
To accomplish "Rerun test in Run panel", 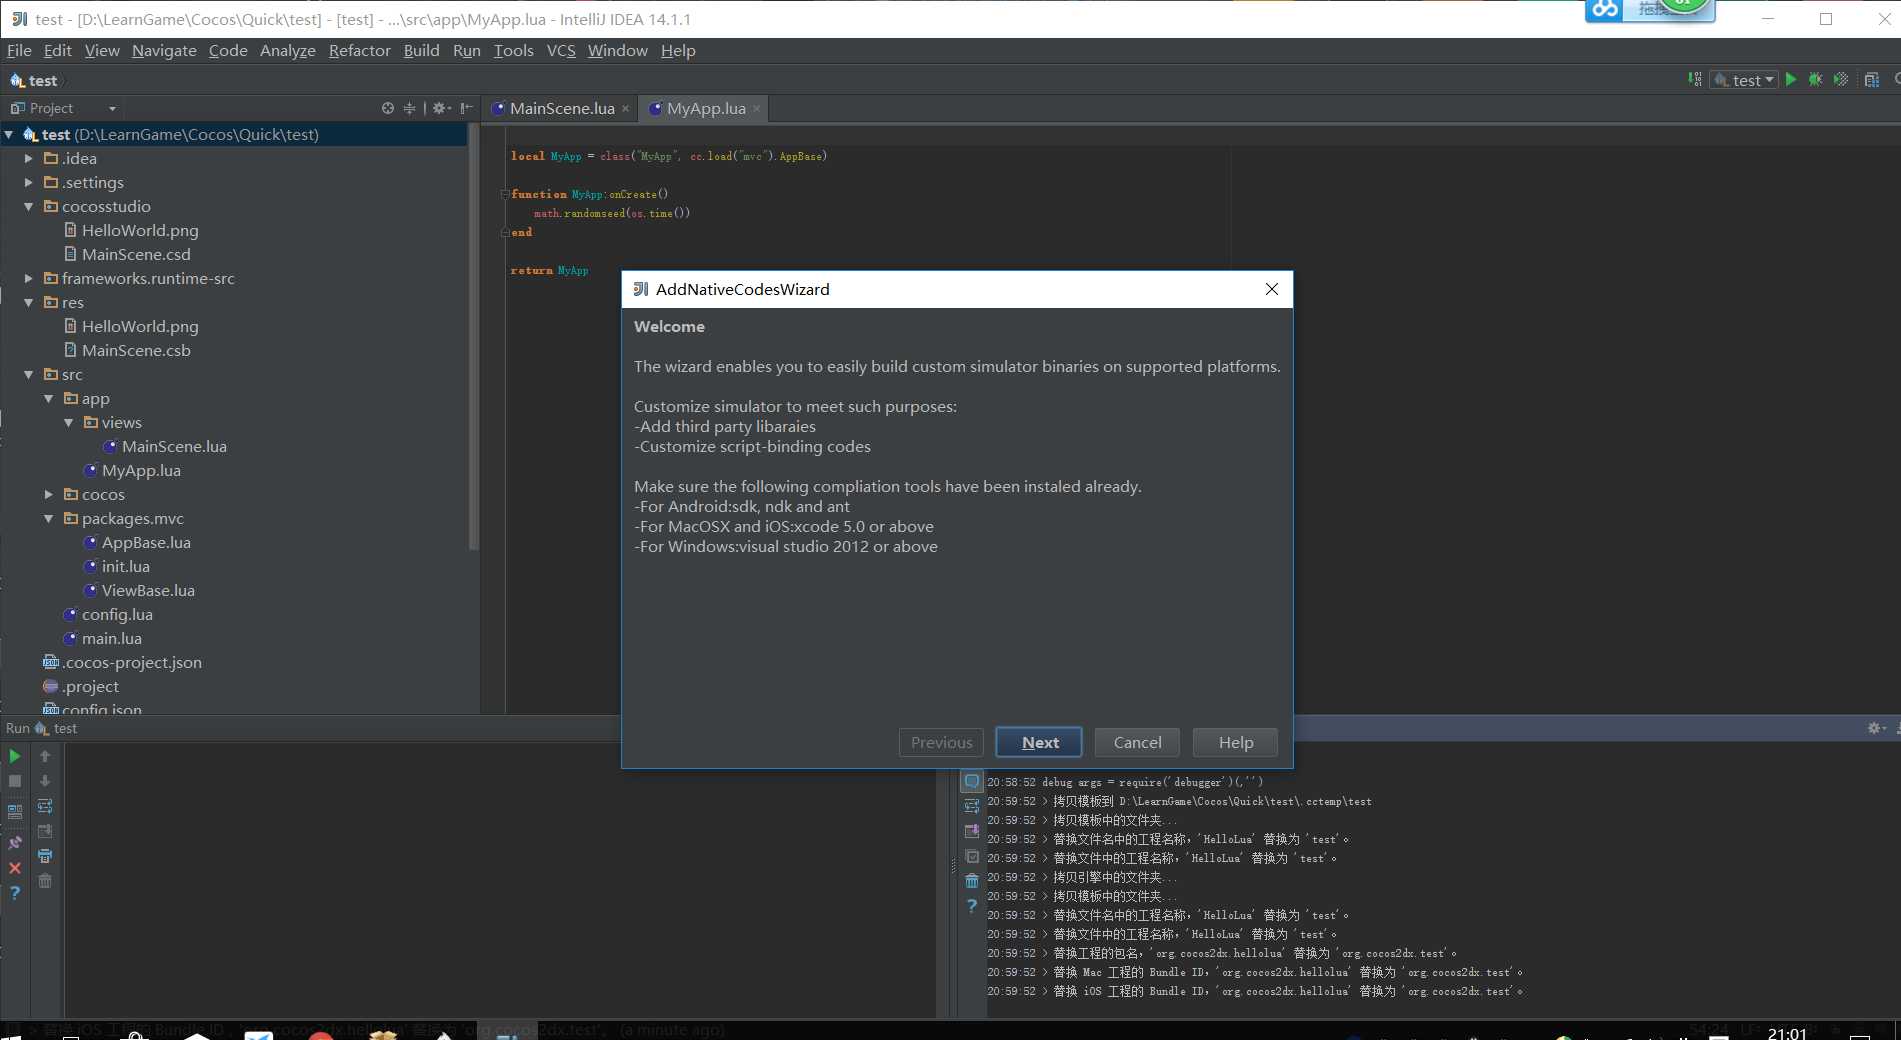I will (x=15, y=756).
